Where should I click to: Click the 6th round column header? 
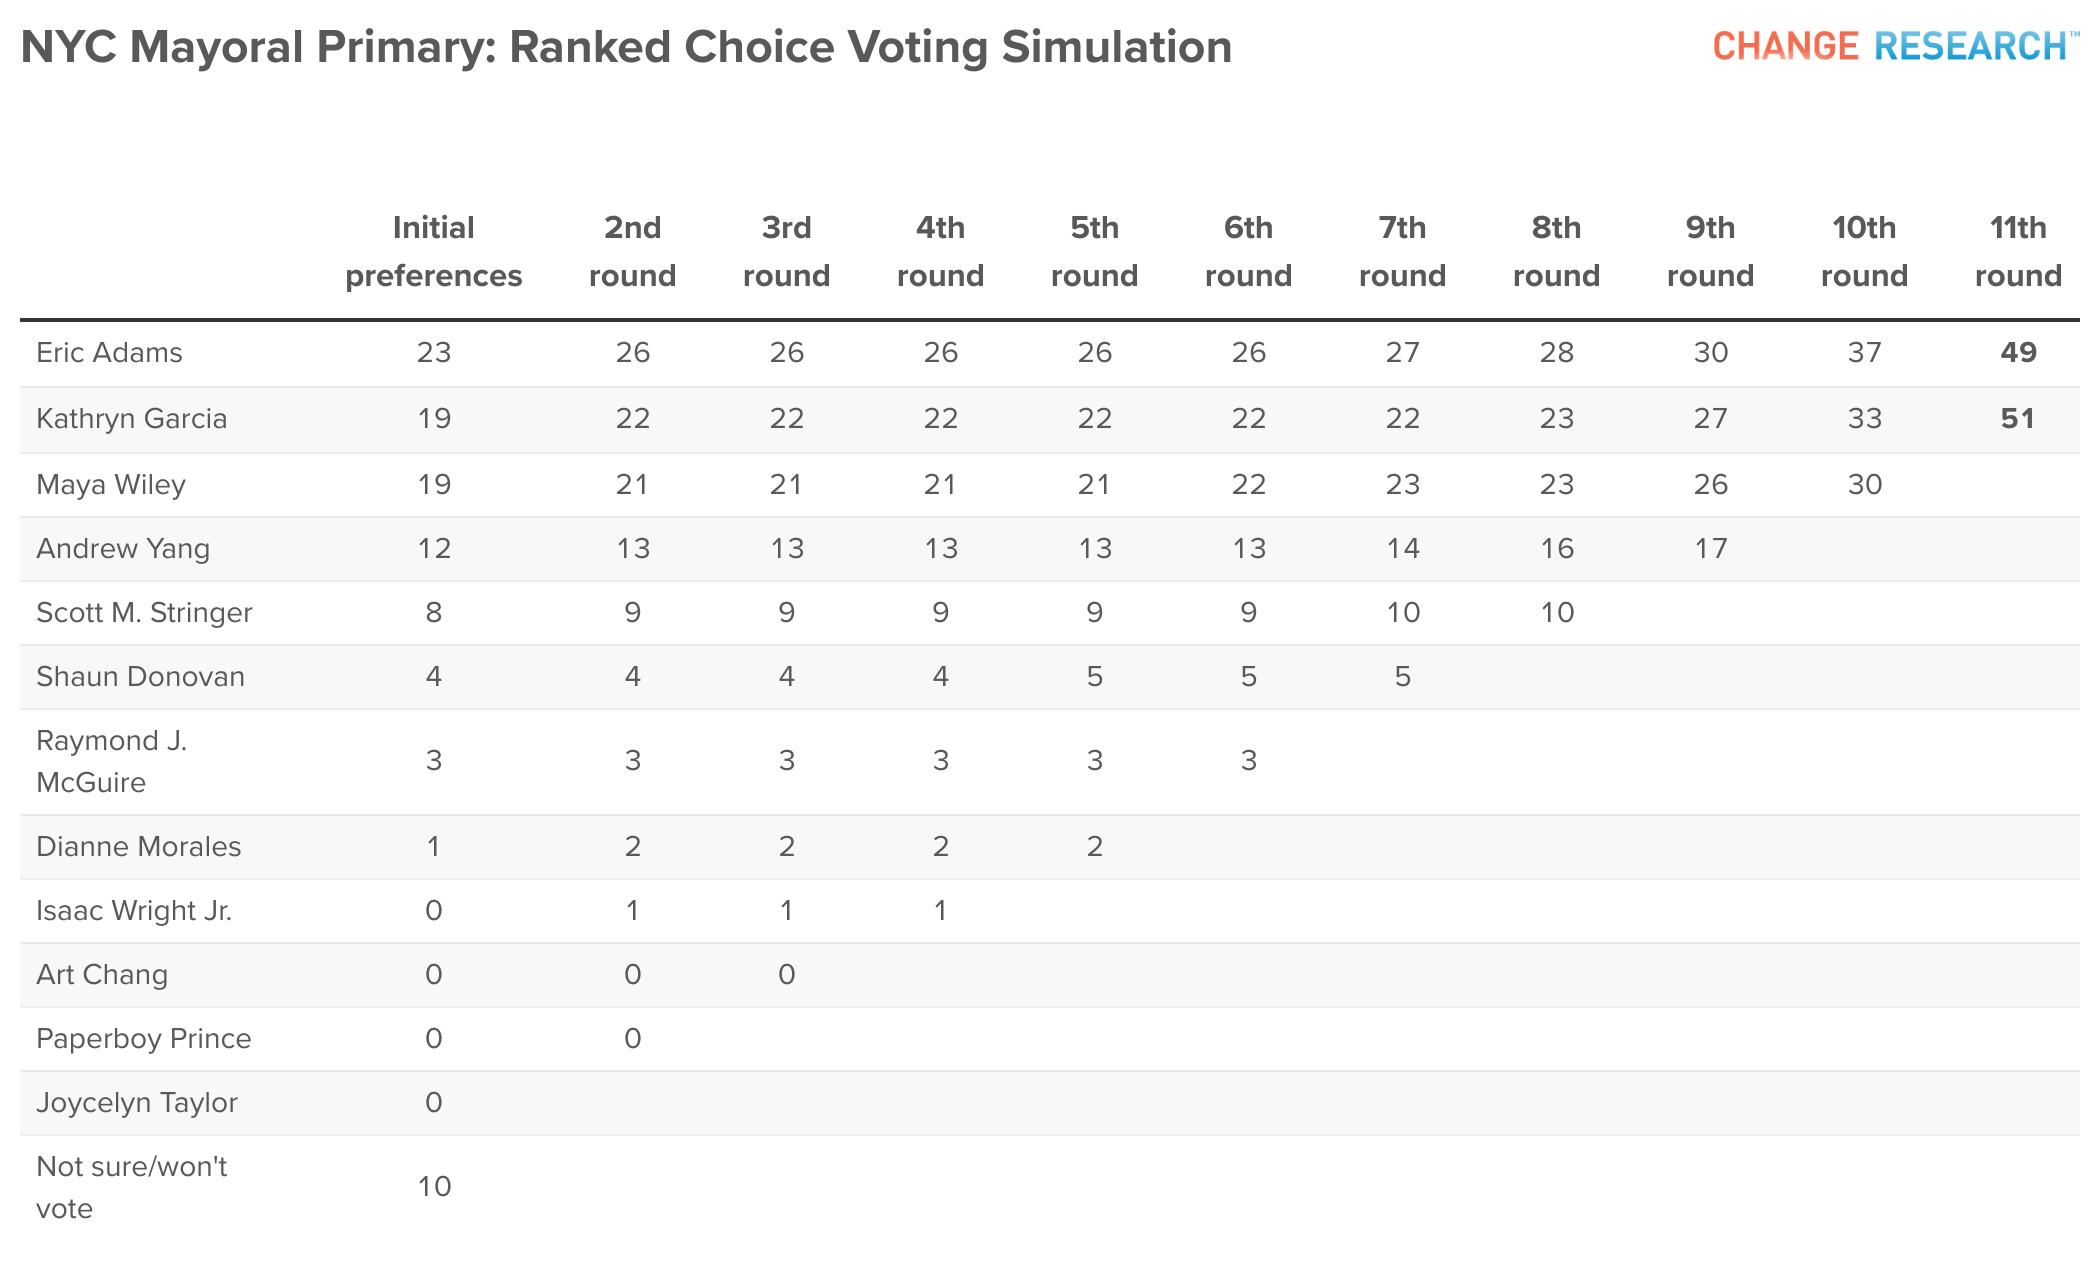pos(1248,252)
